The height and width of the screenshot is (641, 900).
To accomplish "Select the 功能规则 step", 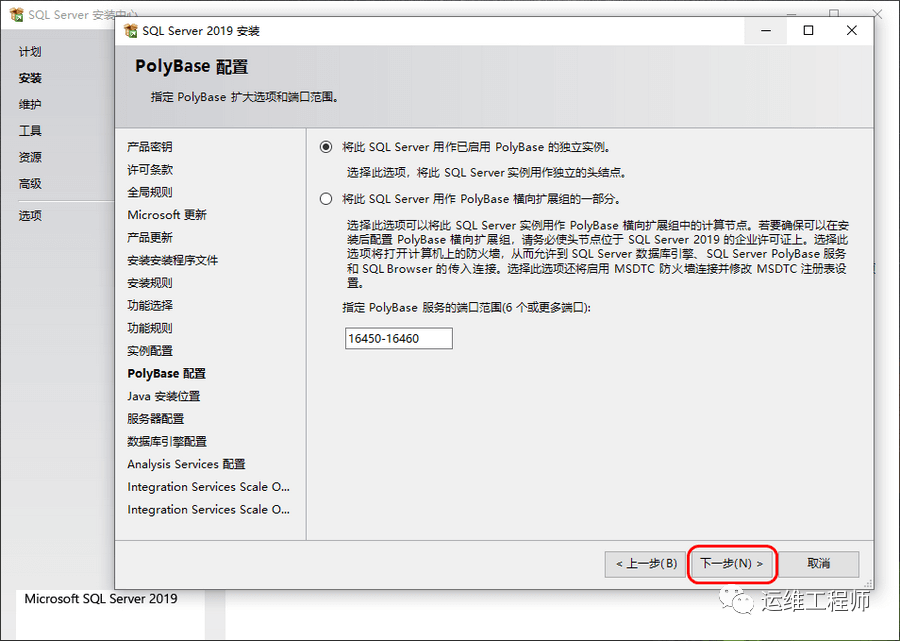I will tap(150, 328).
